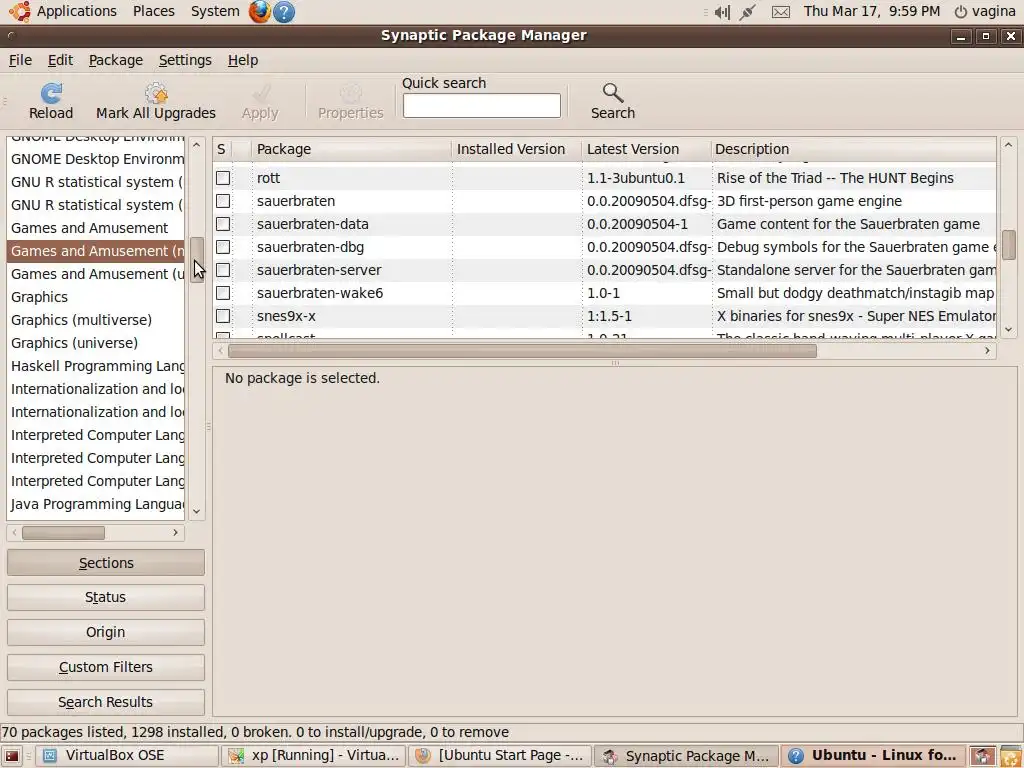Image resolution: width=1024 pixels, height=768 pixels.
Task: Click the show desktop icon in taskbar
Action: 12,756
